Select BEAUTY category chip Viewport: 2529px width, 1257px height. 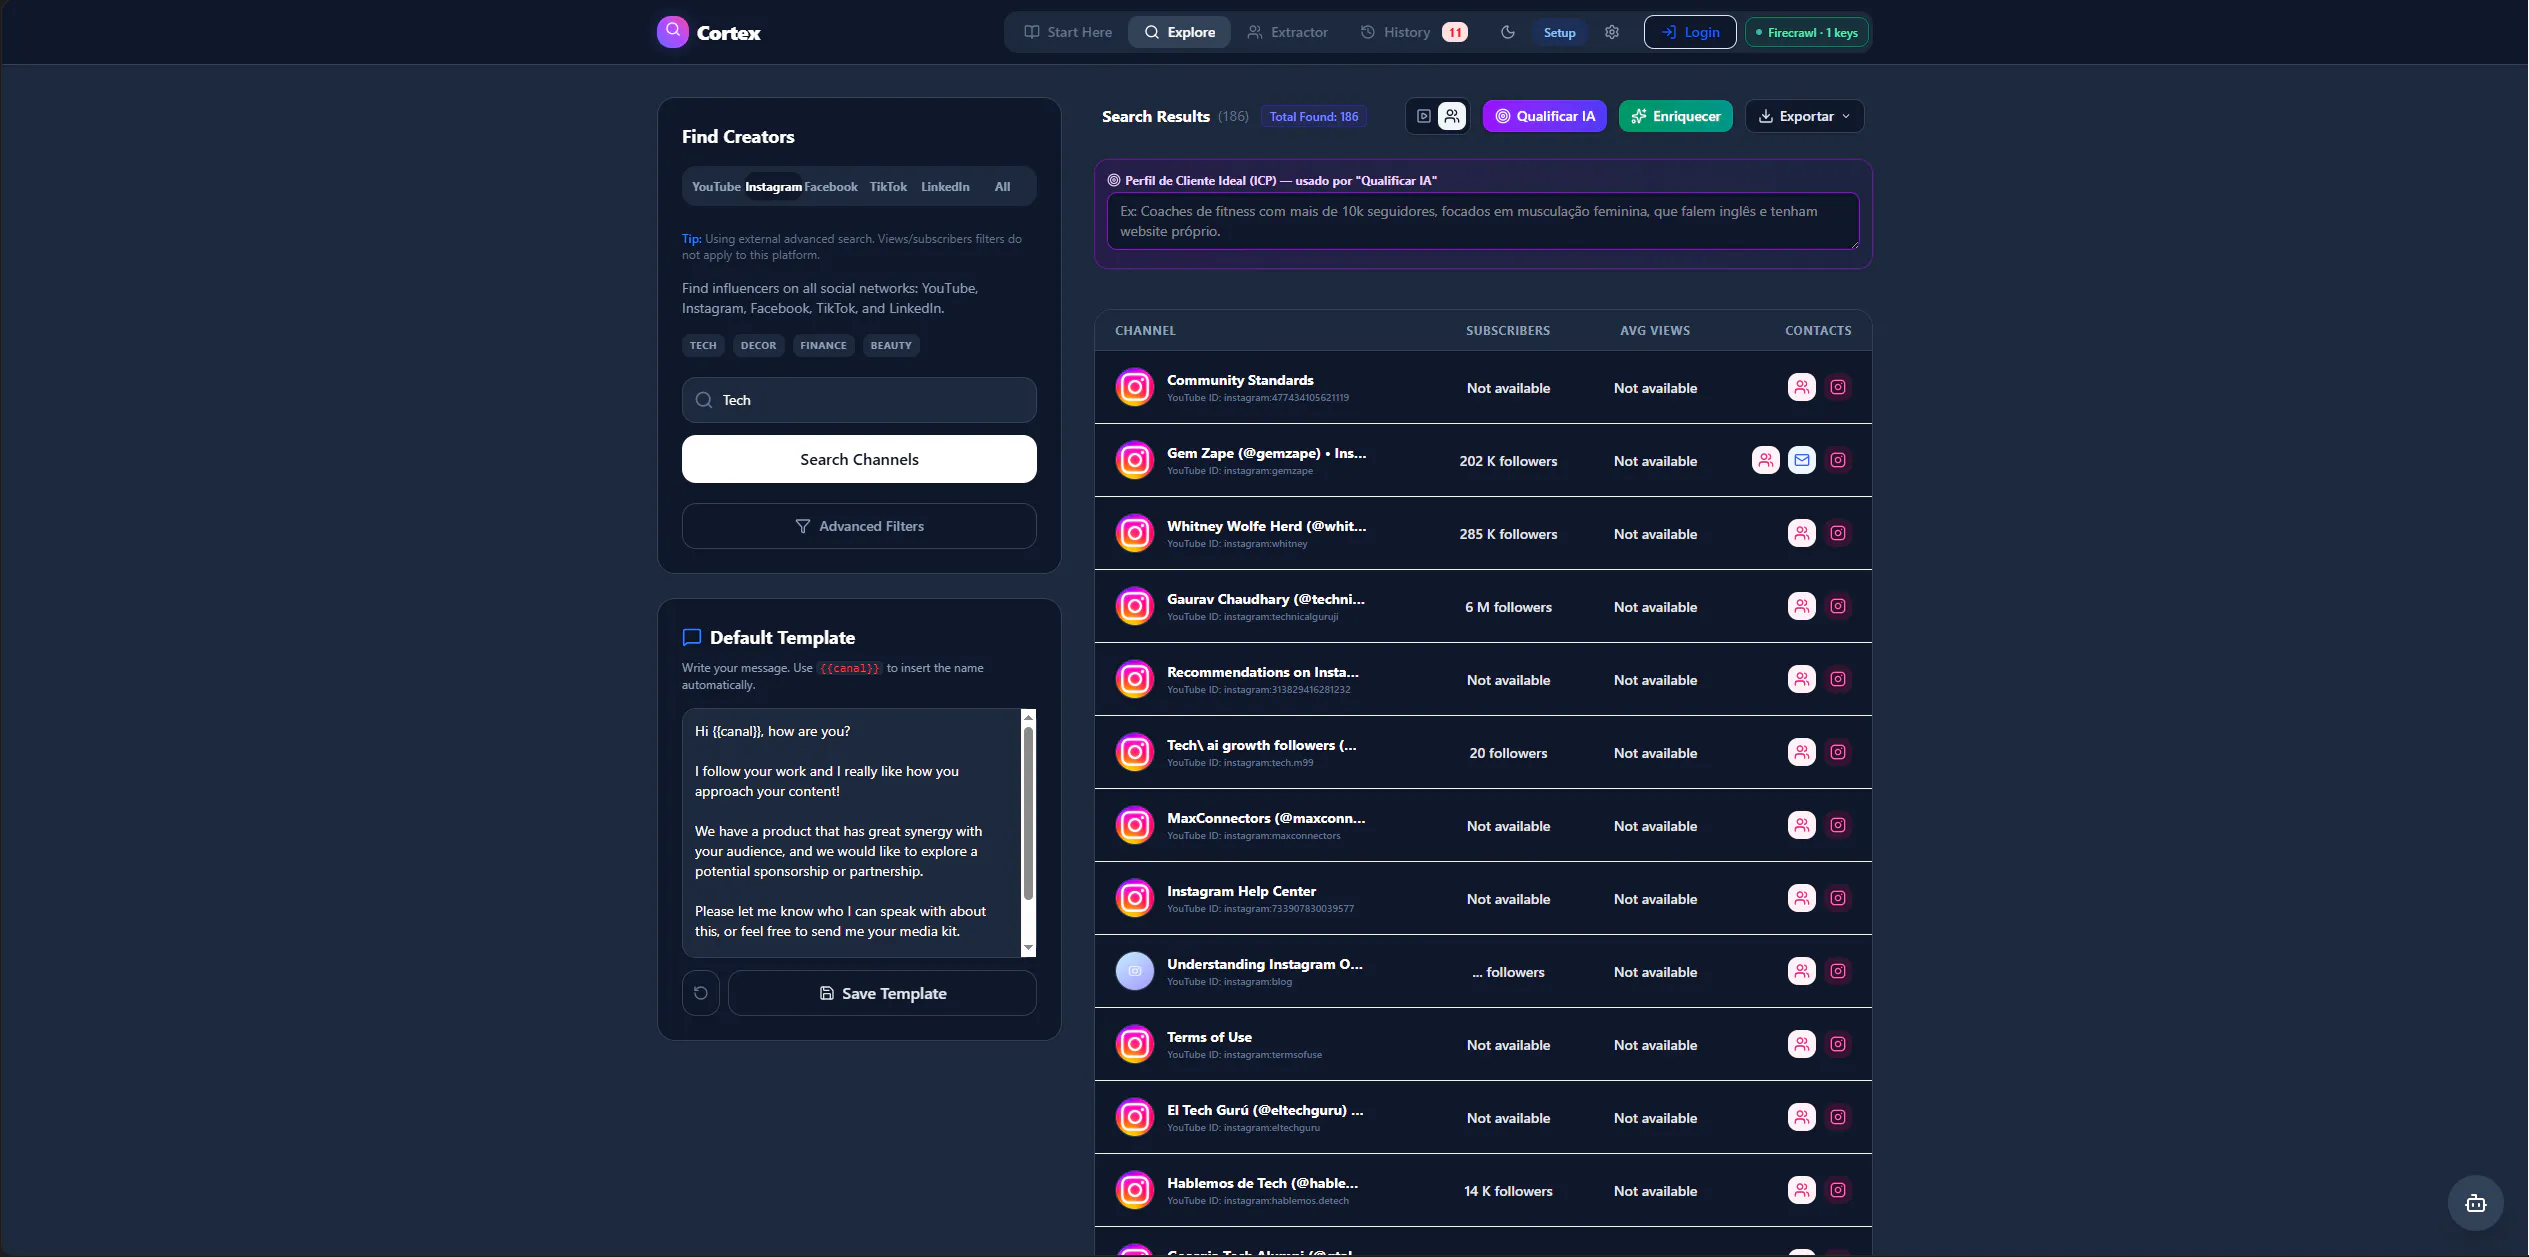pyautogui.click(x=891, y=345)
